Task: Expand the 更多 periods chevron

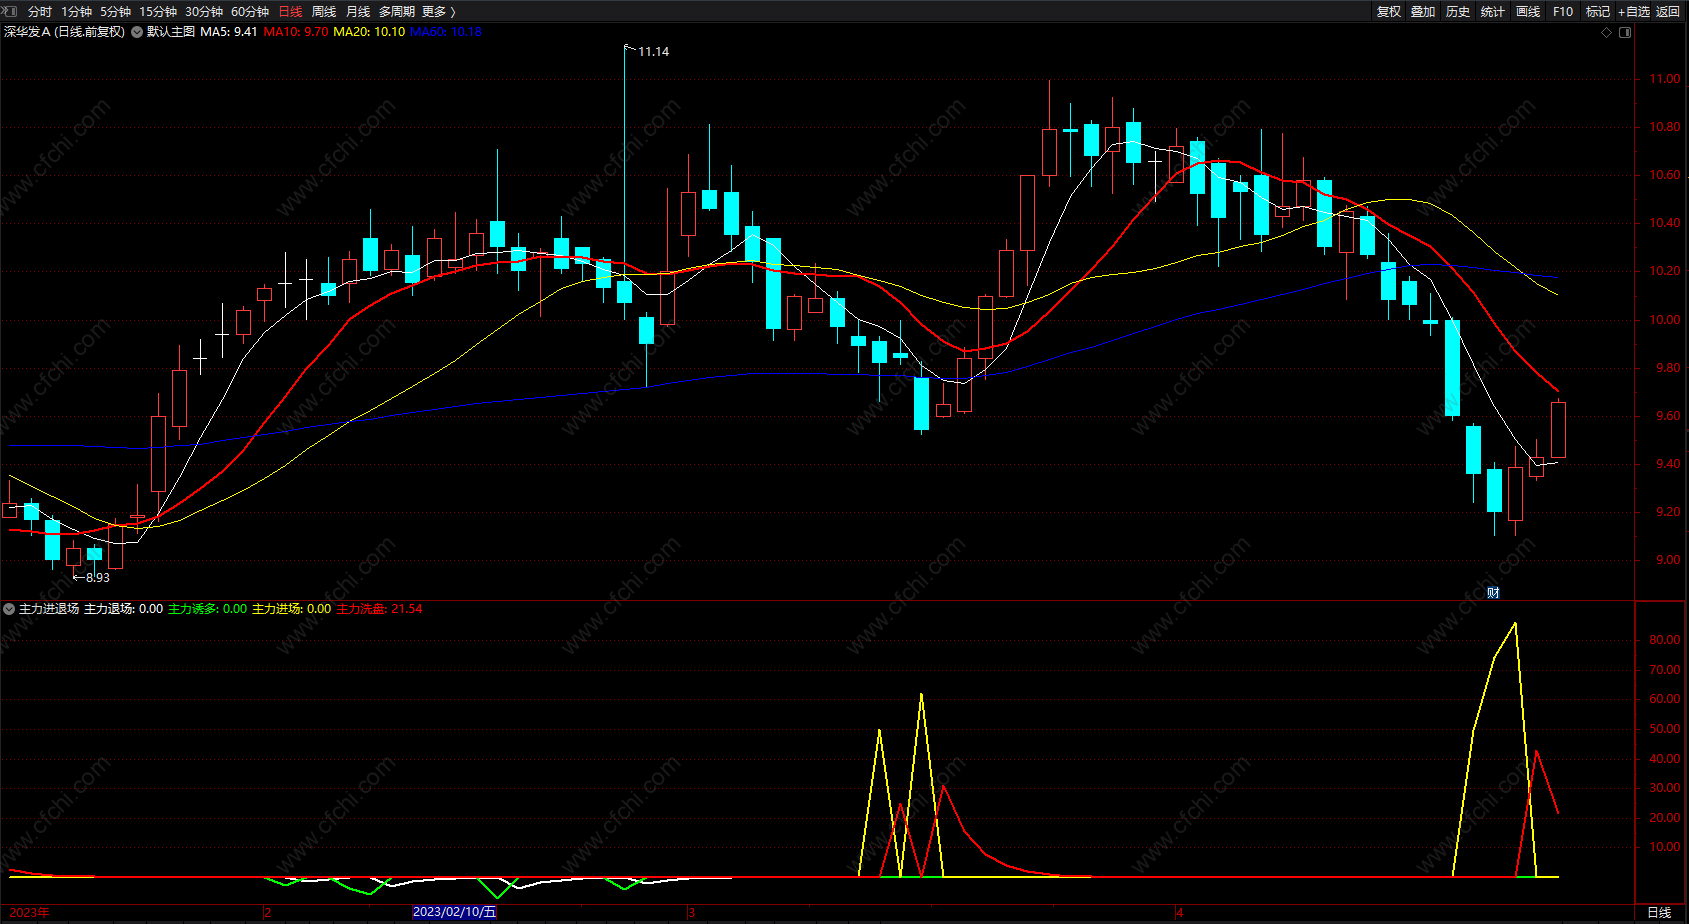Action: tap(452, 12)
